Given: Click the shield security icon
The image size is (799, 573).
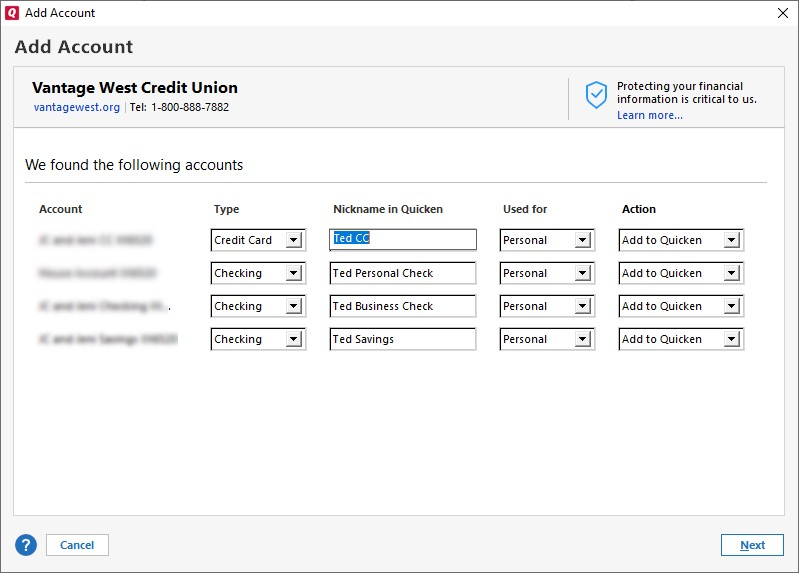Looking at the screenshot, I should coord(596,95).
